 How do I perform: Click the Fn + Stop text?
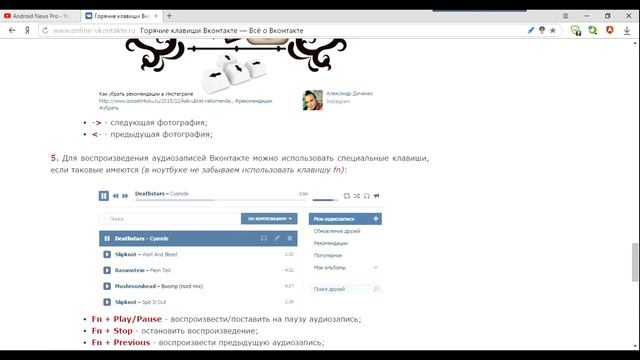point(112,331)
